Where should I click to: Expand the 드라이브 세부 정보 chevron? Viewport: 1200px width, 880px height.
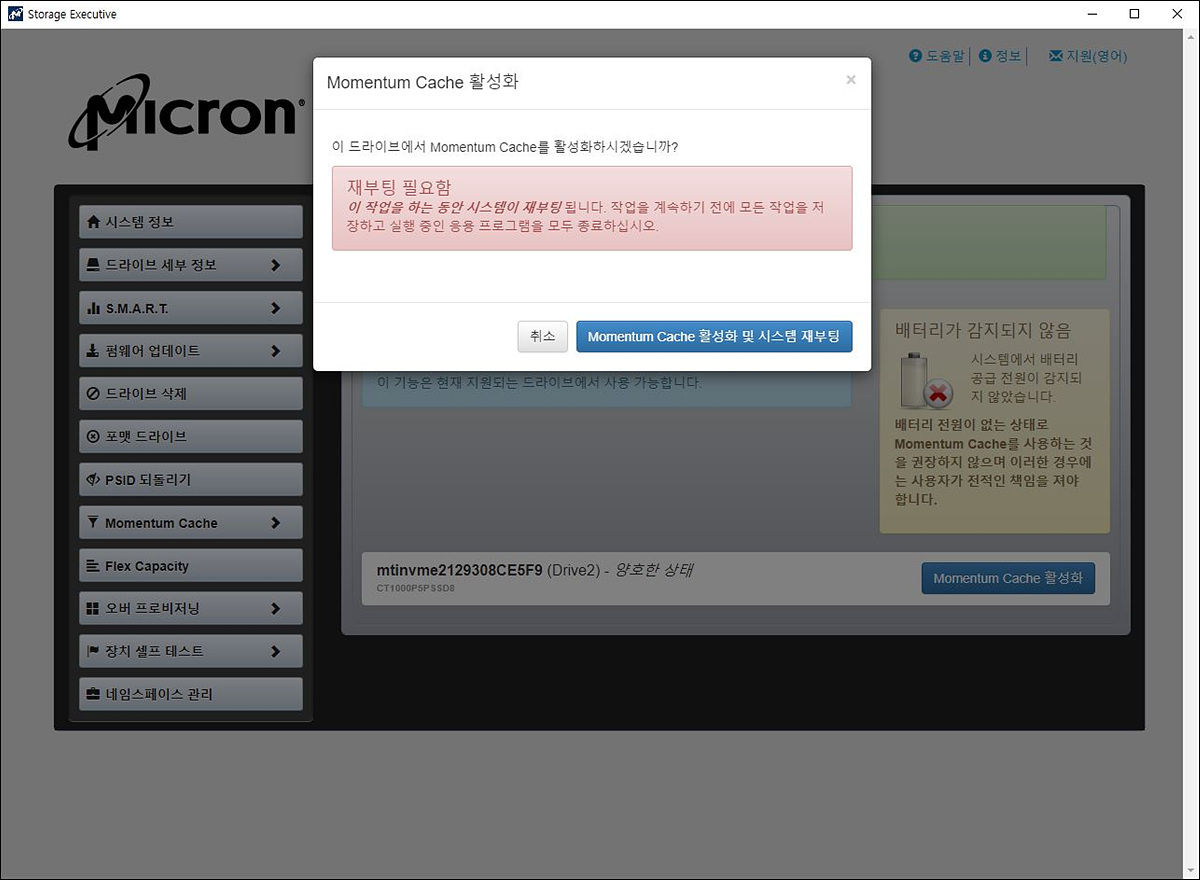[x=276, y=266]
